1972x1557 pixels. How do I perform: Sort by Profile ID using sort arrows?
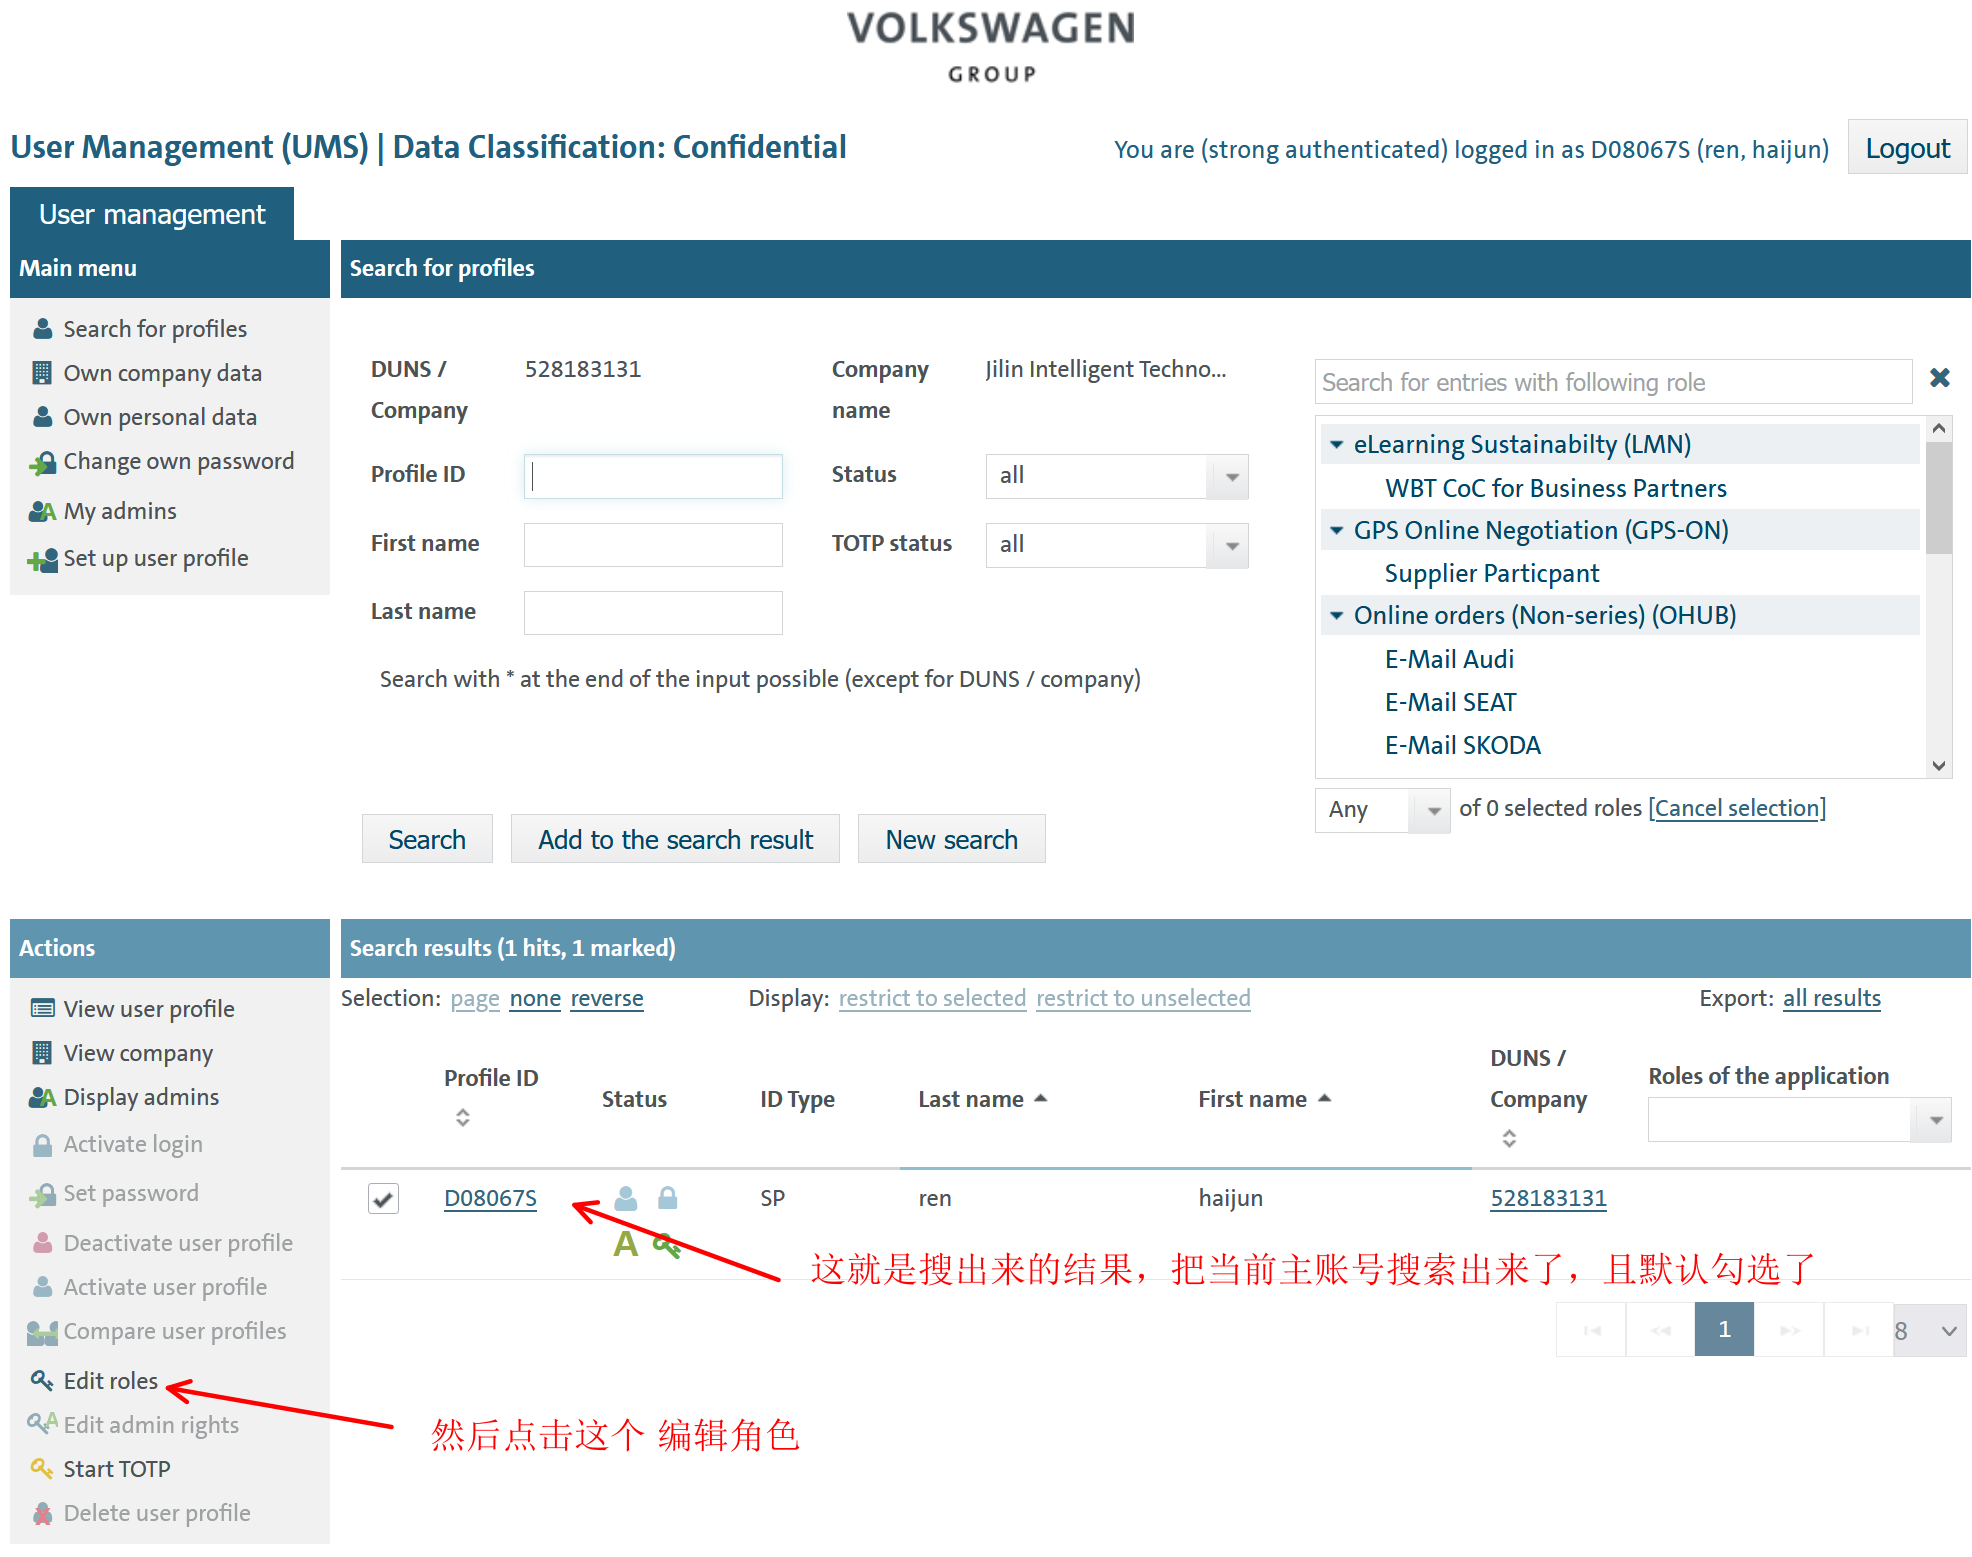tap(462, 1117)
